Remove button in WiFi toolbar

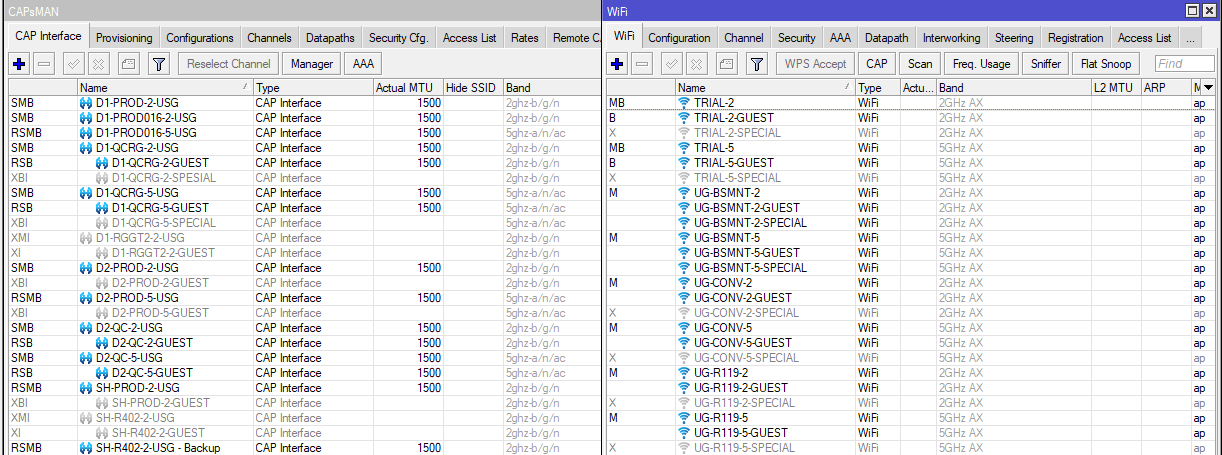(x=644, y=64)
